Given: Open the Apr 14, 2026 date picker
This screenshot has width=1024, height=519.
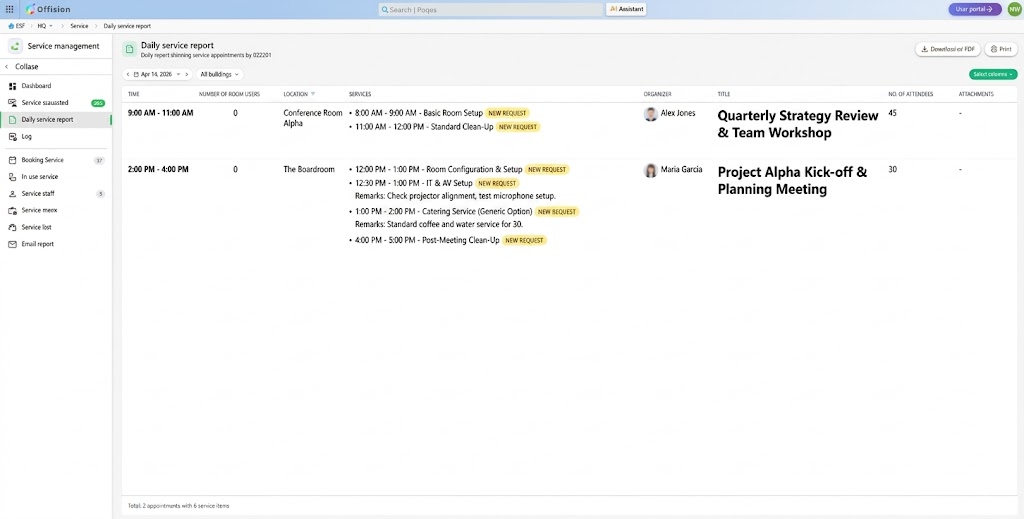Looking at the screenshot, I should [157, 74].
